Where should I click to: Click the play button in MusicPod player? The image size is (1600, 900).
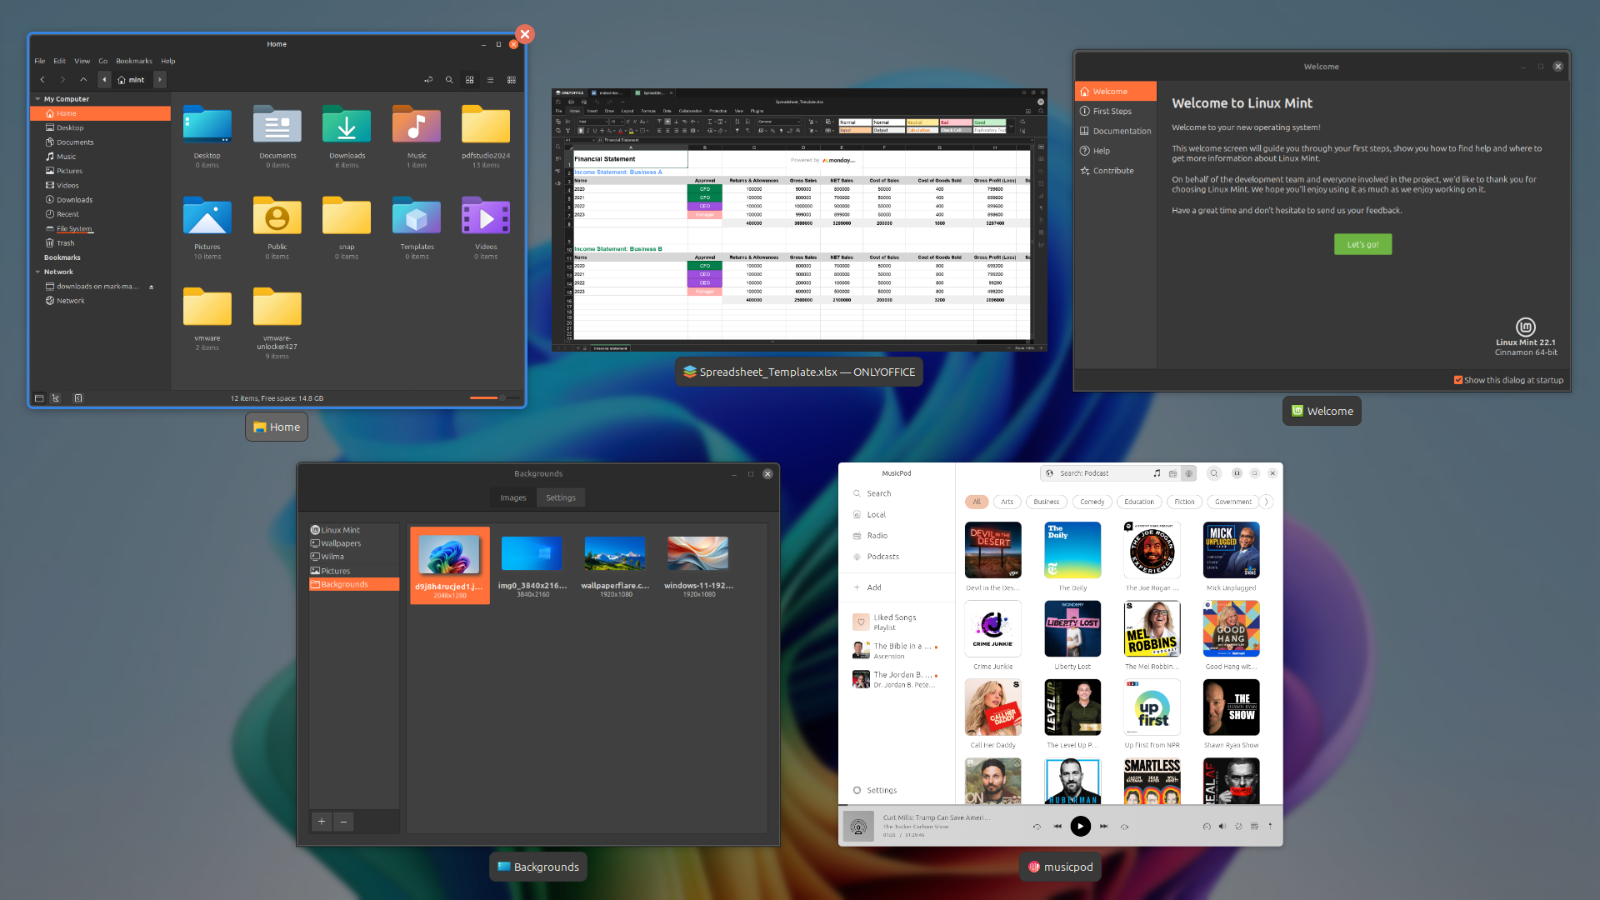[1080, 826]
